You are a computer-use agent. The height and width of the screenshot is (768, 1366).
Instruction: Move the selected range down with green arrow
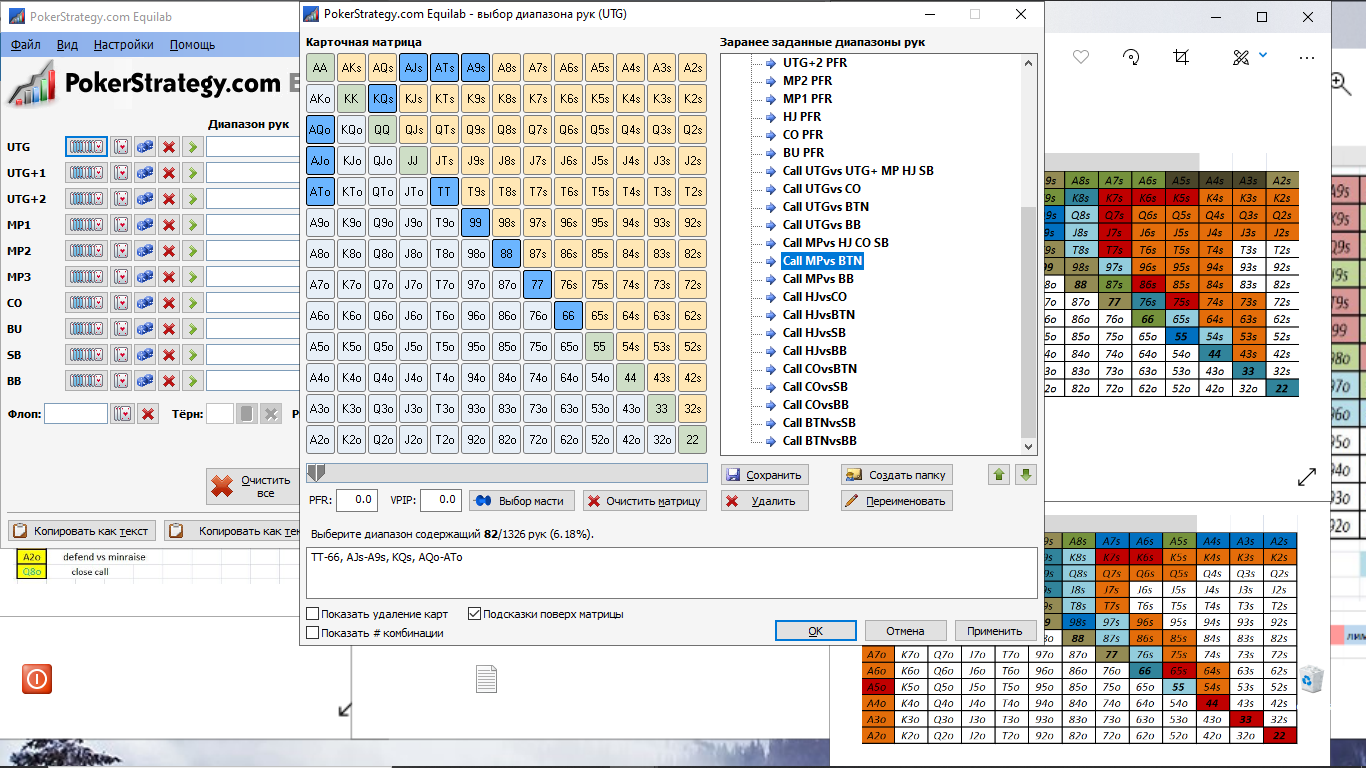tap(1025, 474)
